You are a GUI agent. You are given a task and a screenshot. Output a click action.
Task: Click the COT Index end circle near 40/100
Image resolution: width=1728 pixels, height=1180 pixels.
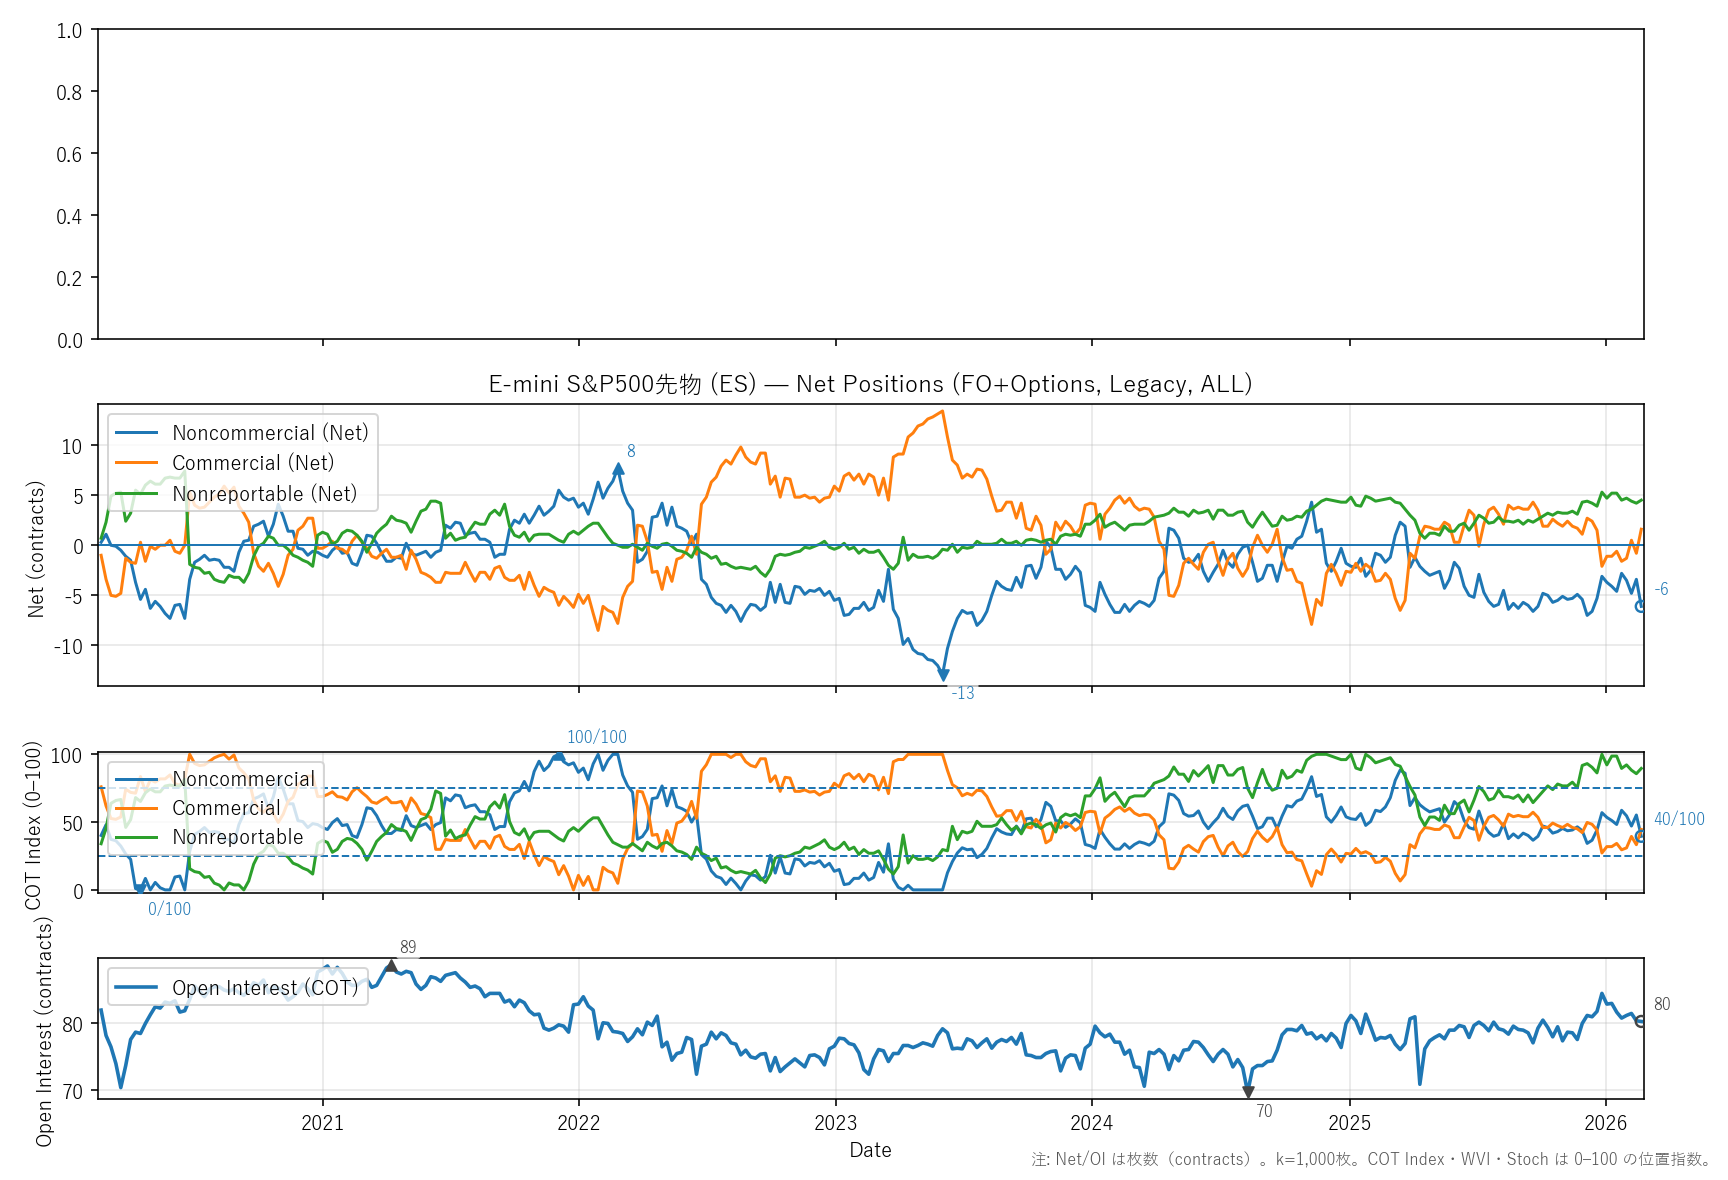(x=1640, y=836)
